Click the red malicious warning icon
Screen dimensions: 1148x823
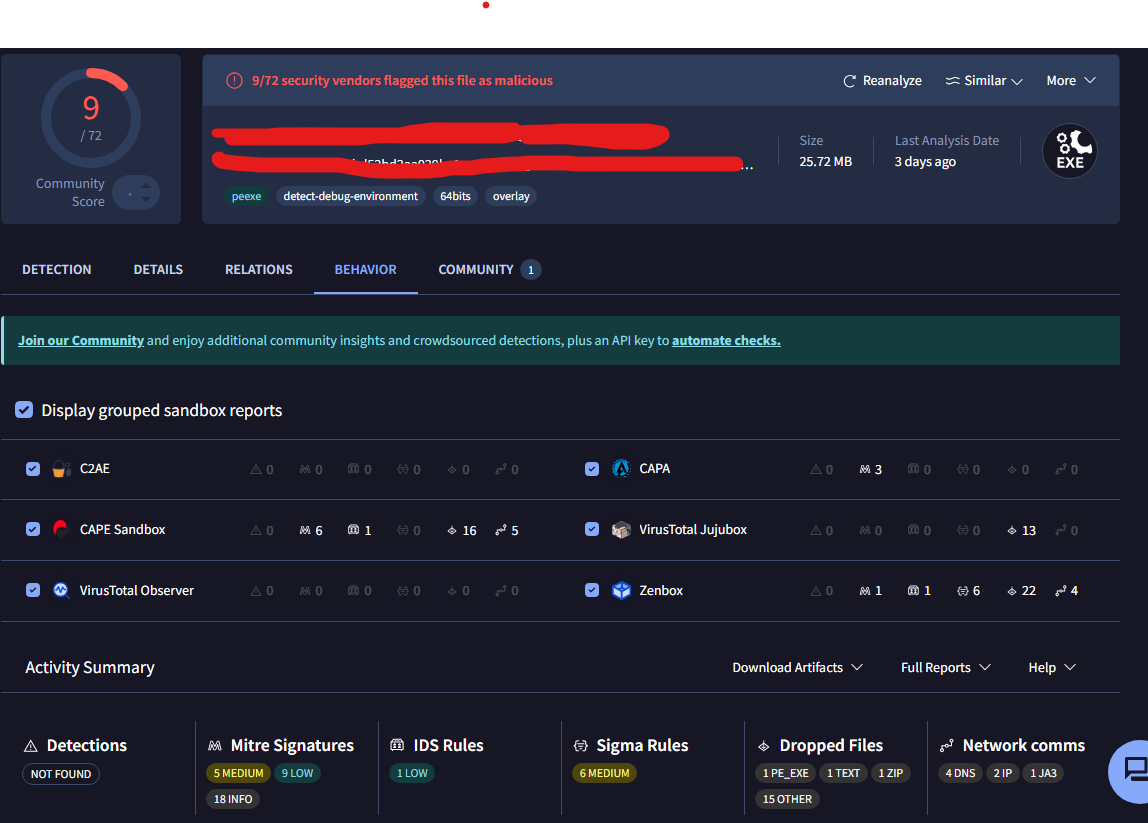(x=234, y=81)
